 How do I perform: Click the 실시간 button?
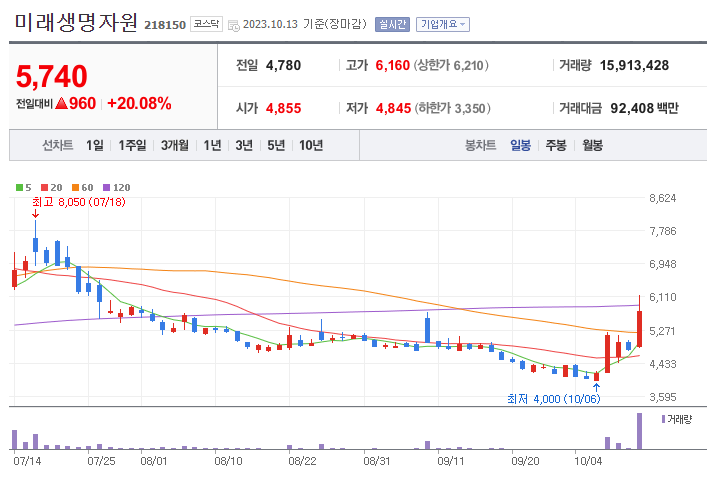click(x=392, y=24)
